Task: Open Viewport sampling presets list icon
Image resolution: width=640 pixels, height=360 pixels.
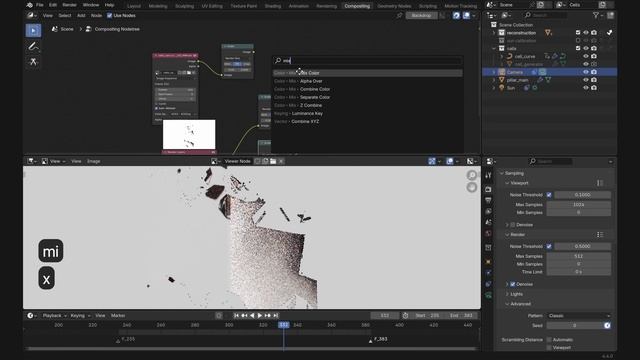Action: [600, 183]
